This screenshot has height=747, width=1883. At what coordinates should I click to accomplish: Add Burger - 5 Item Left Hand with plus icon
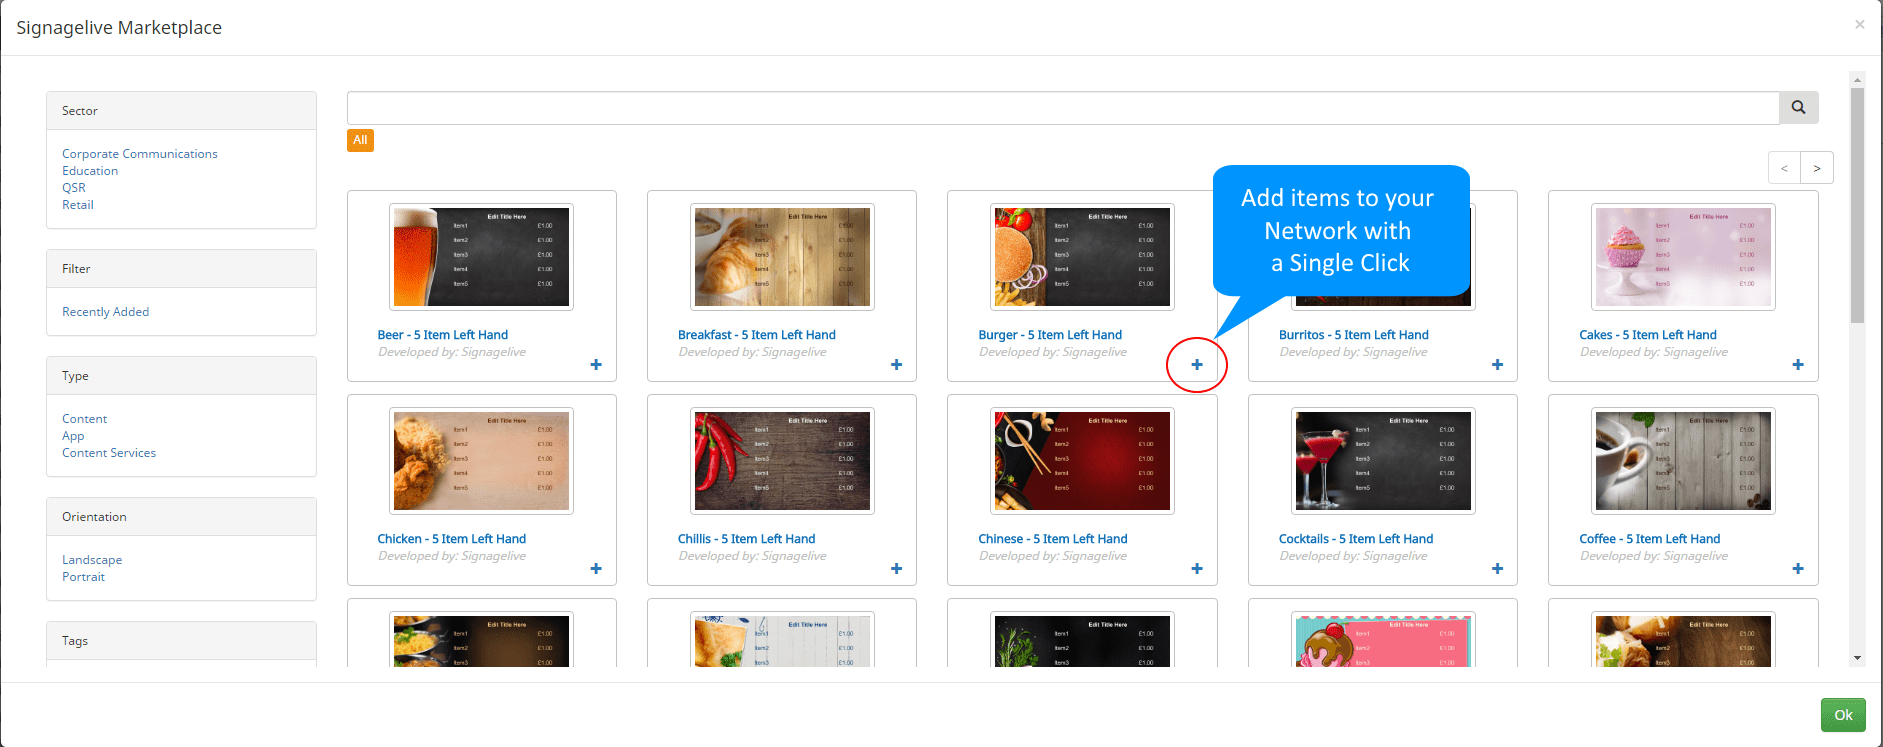[1197, 365]
